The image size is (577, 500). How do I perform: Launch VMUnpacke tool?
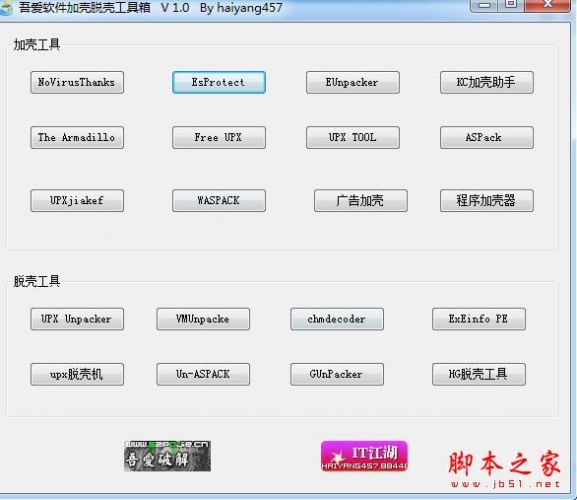(x=203, y=319)
